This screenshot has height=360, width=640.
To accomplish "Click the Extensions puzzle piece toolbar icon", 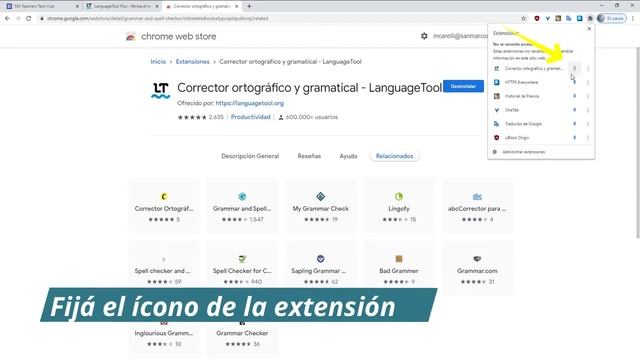I will tap(590, 18).
